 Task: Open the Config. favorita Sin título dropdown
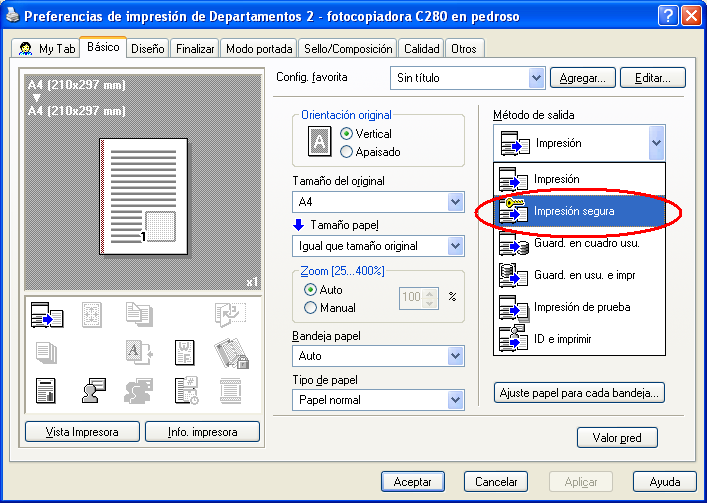468,78
